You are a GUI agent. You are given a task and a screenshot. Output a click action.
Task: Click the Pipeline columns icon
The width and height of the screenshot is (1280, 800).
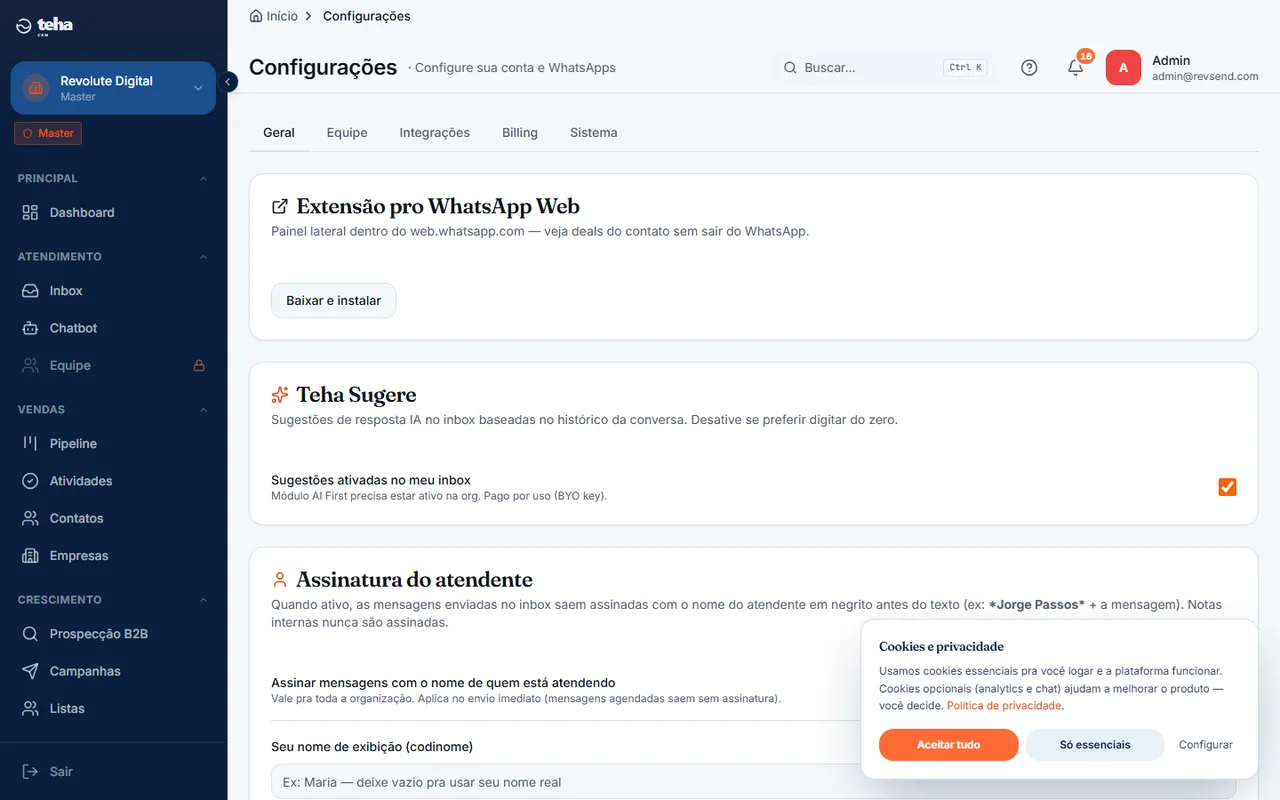point(30,444)
